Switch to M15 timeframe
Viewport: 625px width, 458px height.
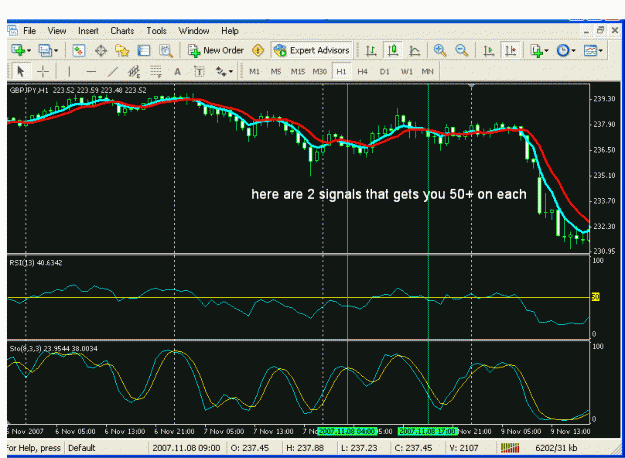pos(298,71)
